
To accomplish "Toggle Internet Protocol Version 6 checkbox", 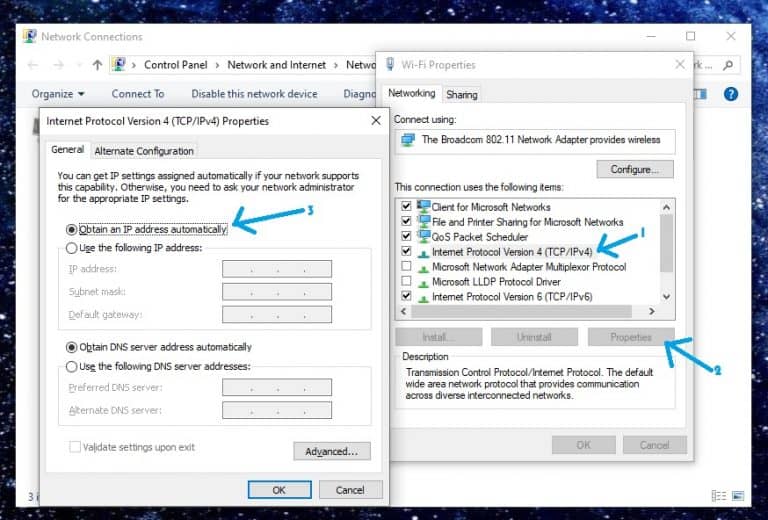I will click(406, 296).
